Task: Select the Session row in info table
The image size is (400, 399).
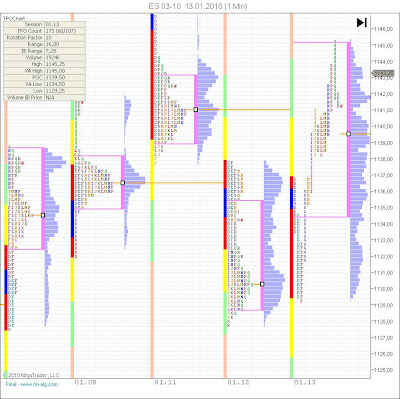Action: [44, 24]
